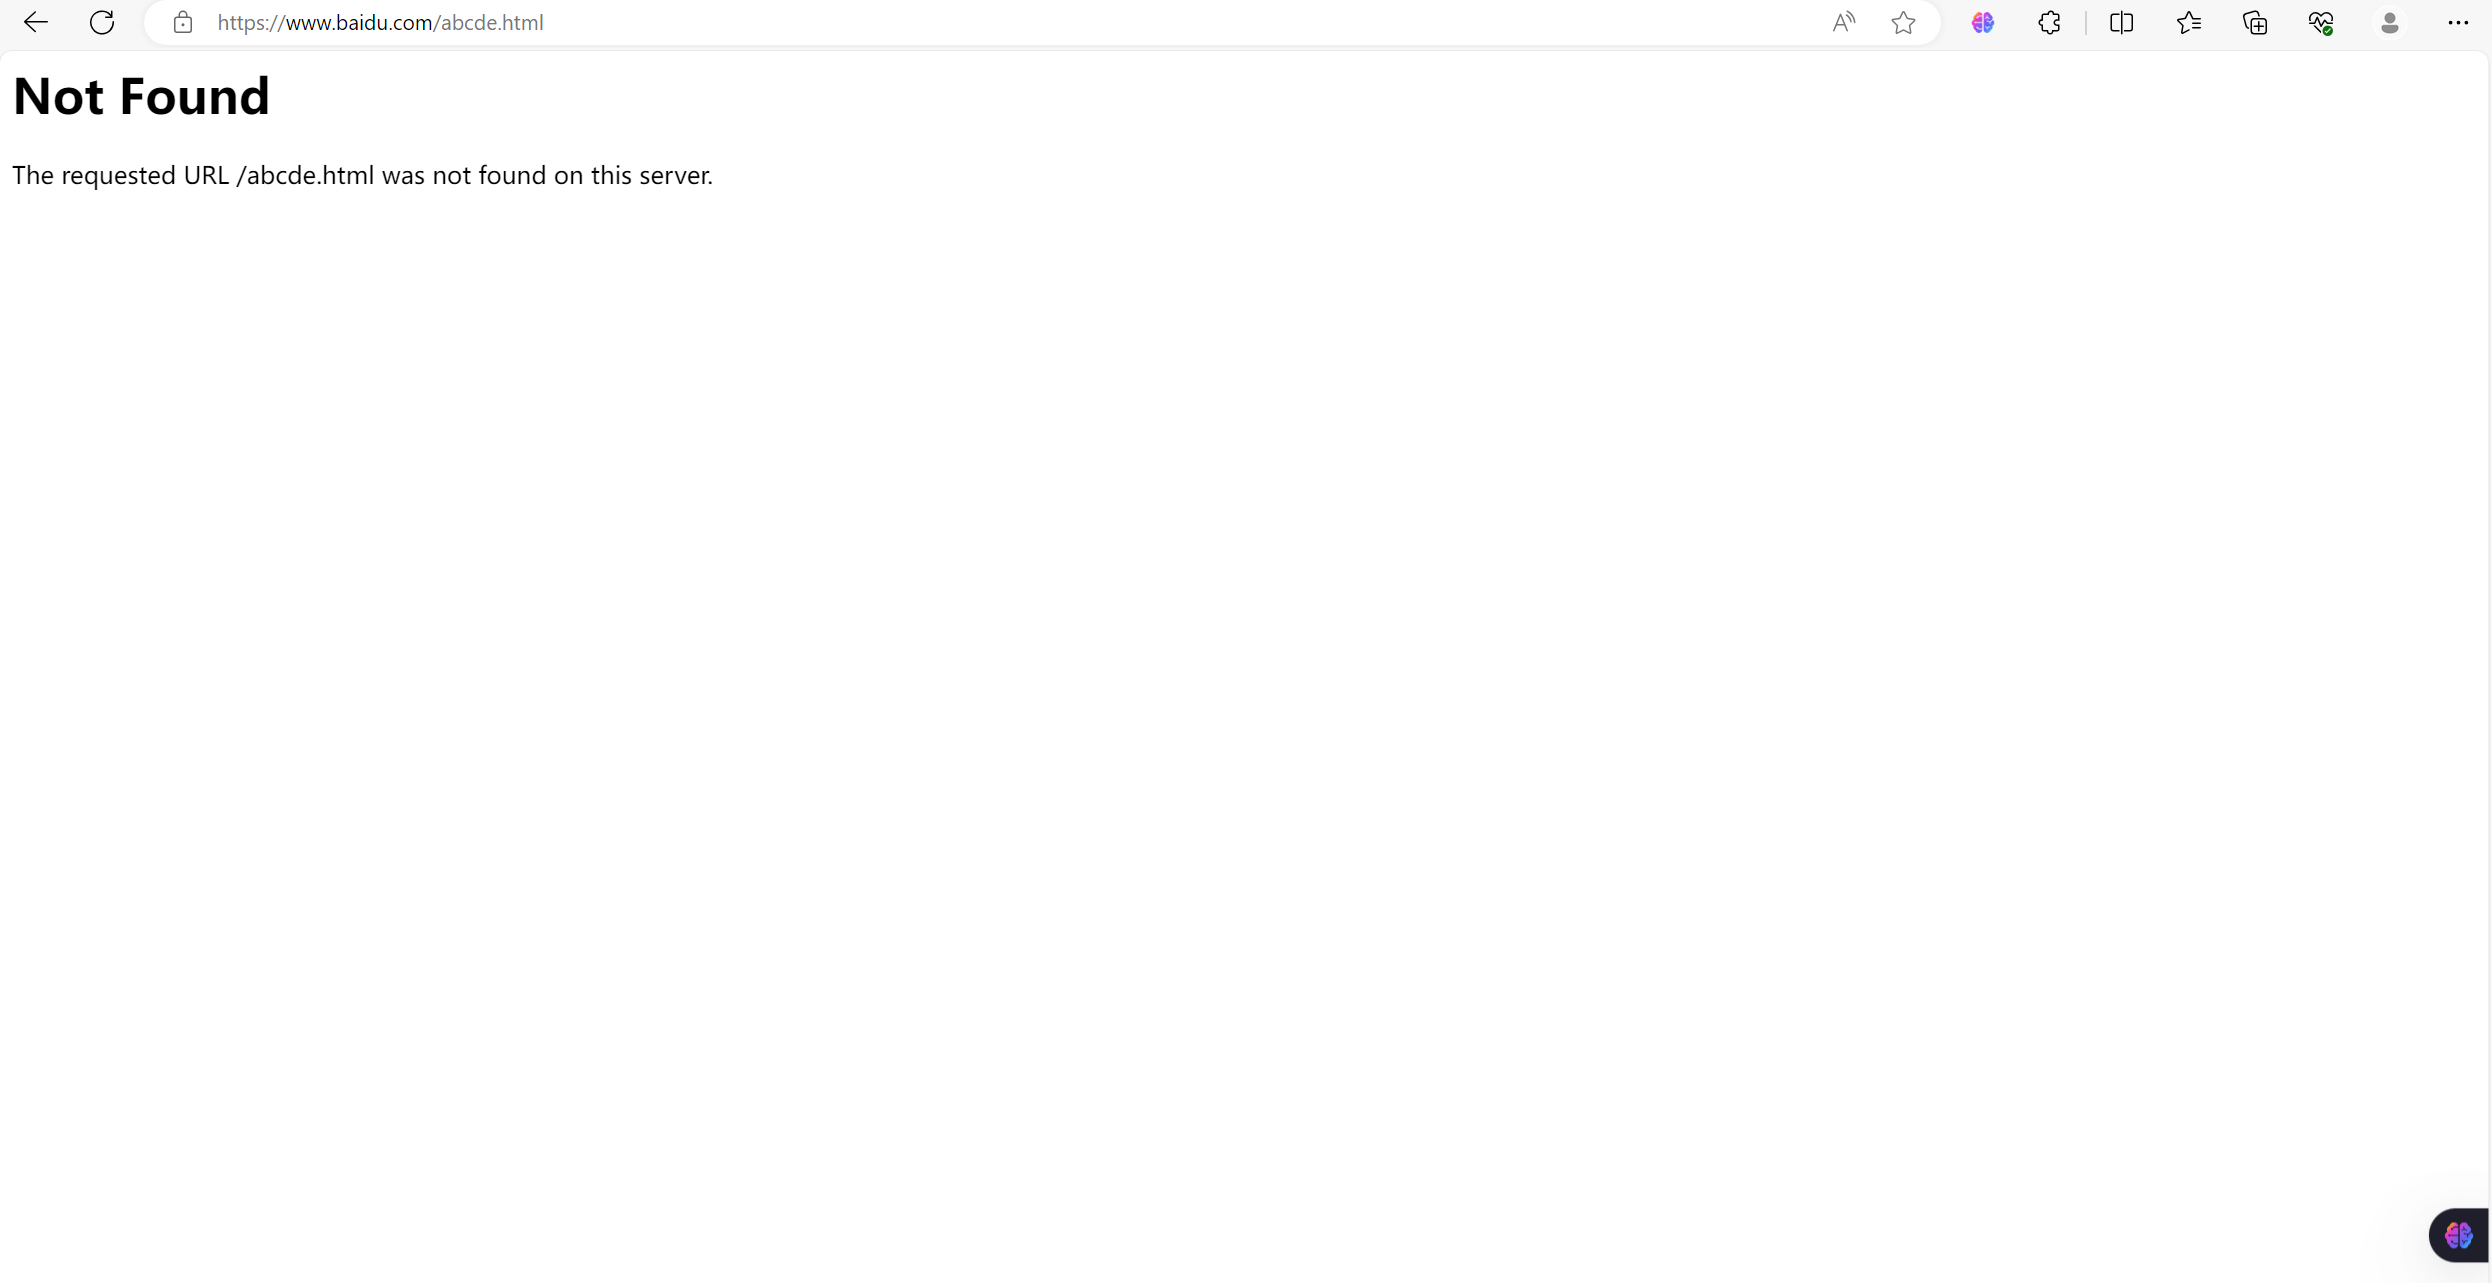Image resolution: width=2492 pixels, height=1283 pixels.
Task: Open the Extensions puzzle piece menu
Action: pyautogui.click(x=2049, y=22)
